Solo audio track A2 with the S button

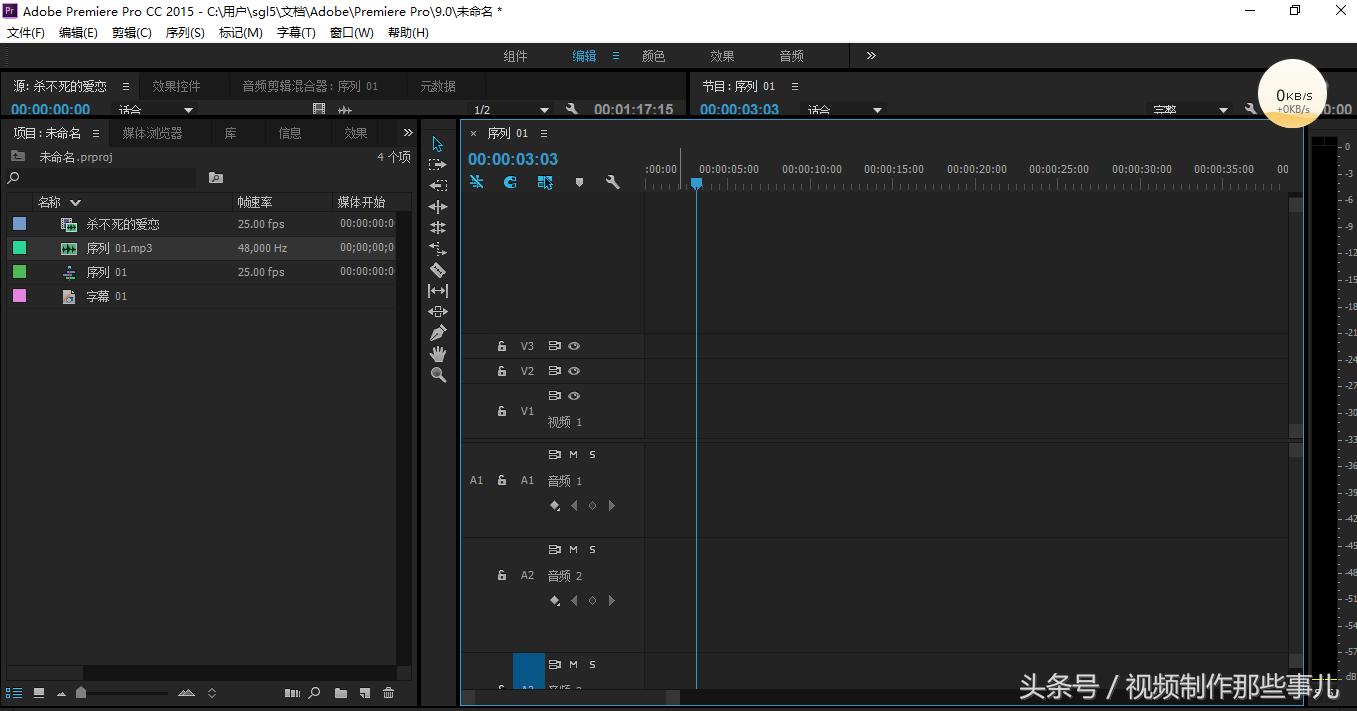pyautogui.click(x=591, y=549)
